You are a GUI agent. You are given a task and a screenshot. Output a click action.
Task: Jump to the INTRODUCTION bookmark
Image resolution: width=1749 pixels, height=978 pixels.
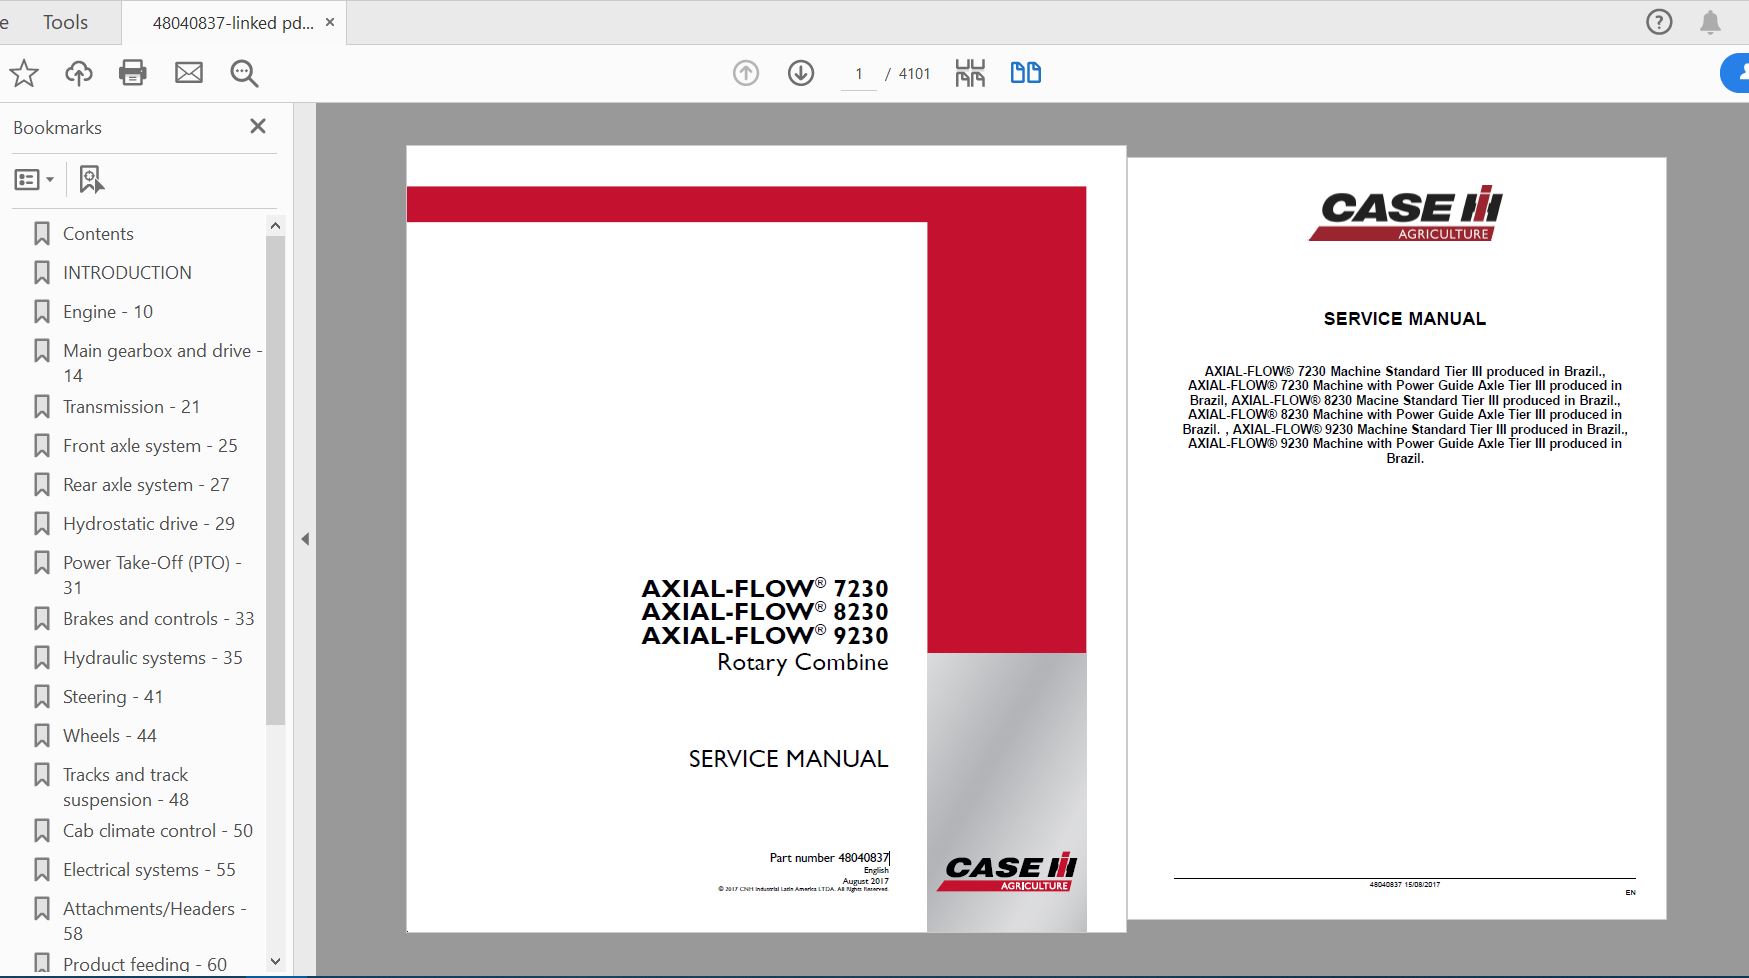coord(127,273)
